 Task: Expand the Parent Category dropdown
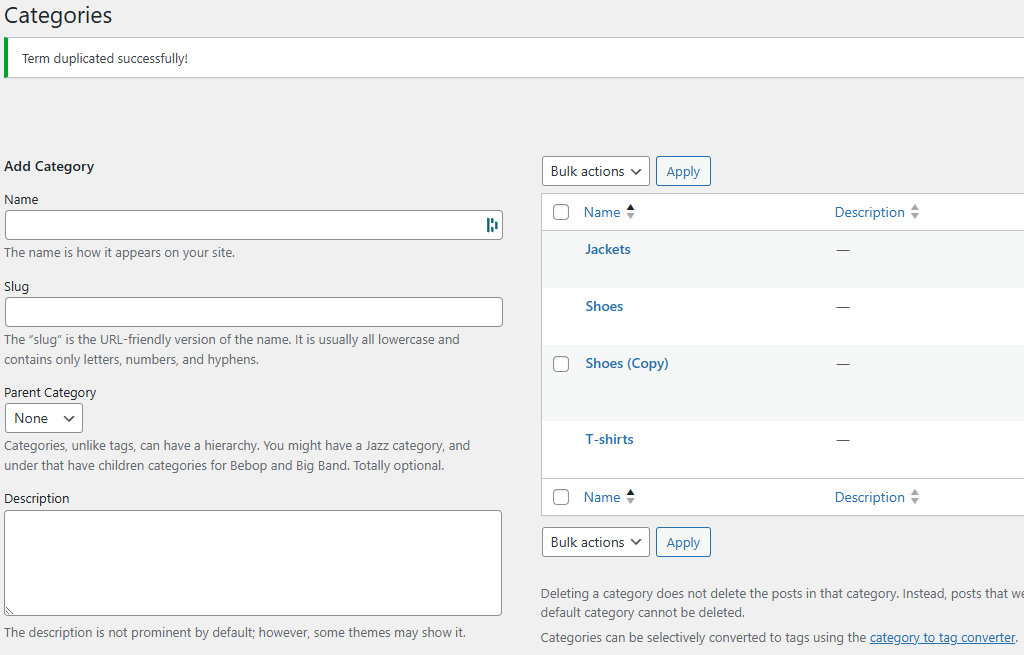click(x=44, y=418)
